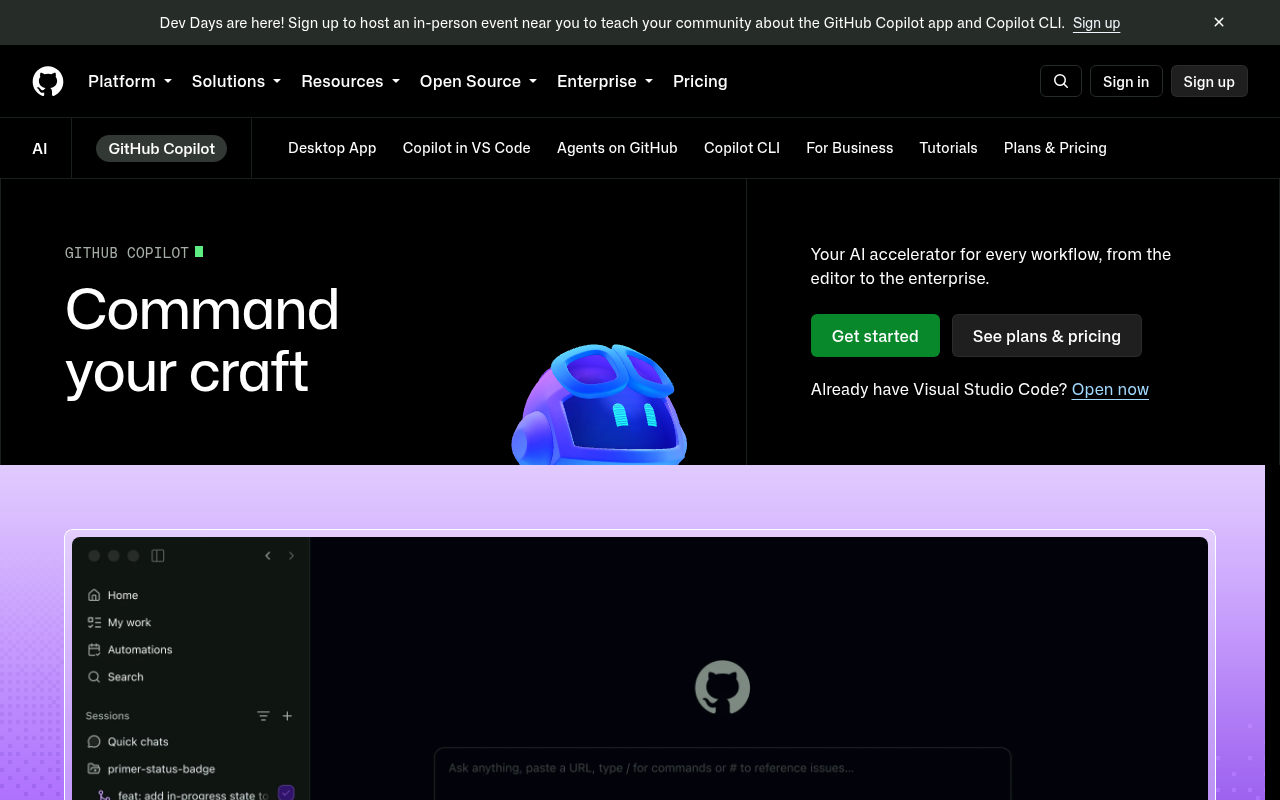The height and width of the screenshot is (800, 1280).
Task: Click the Ask anything input field
Action: coord(722,773)
